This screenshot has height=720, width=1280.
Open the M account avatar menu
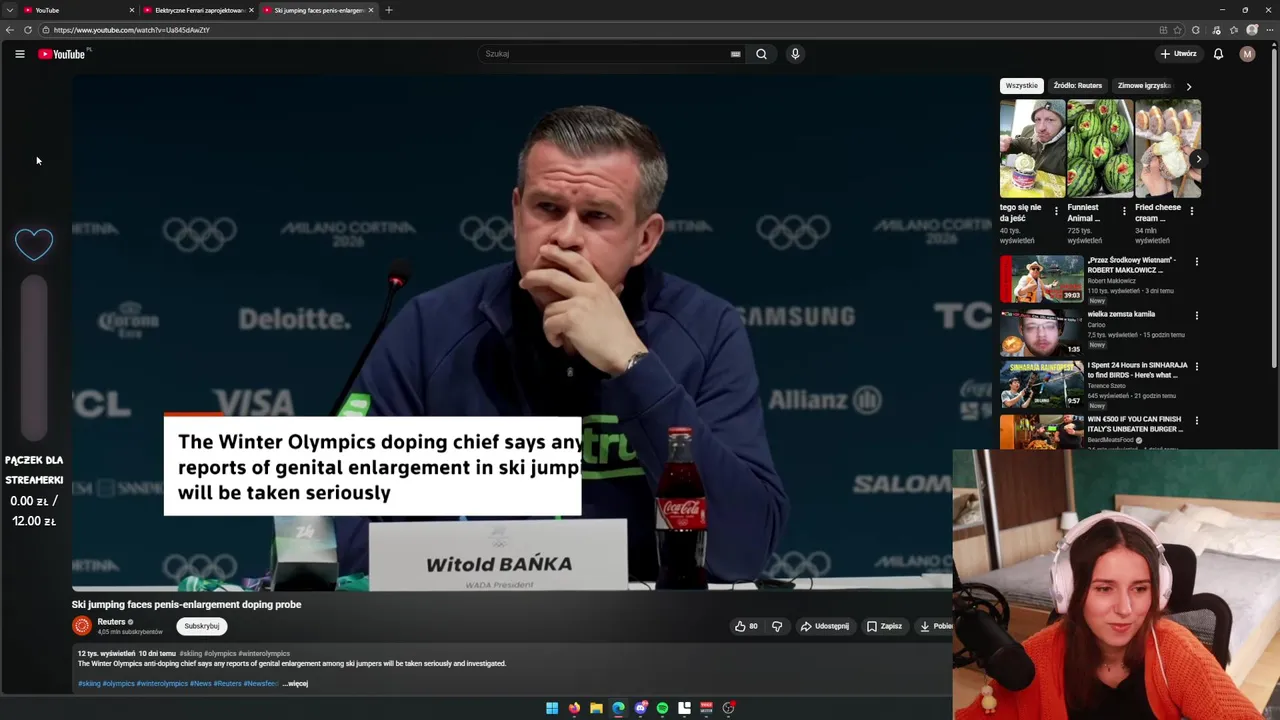click(1247, 54)
